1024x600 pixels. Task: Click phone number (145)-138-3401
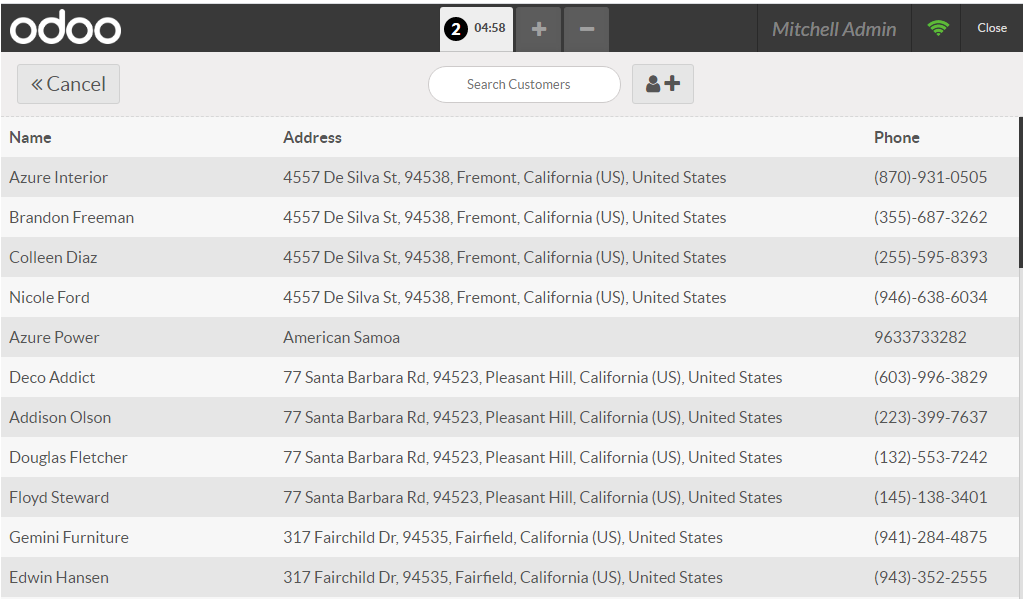[x=931, y=497]
